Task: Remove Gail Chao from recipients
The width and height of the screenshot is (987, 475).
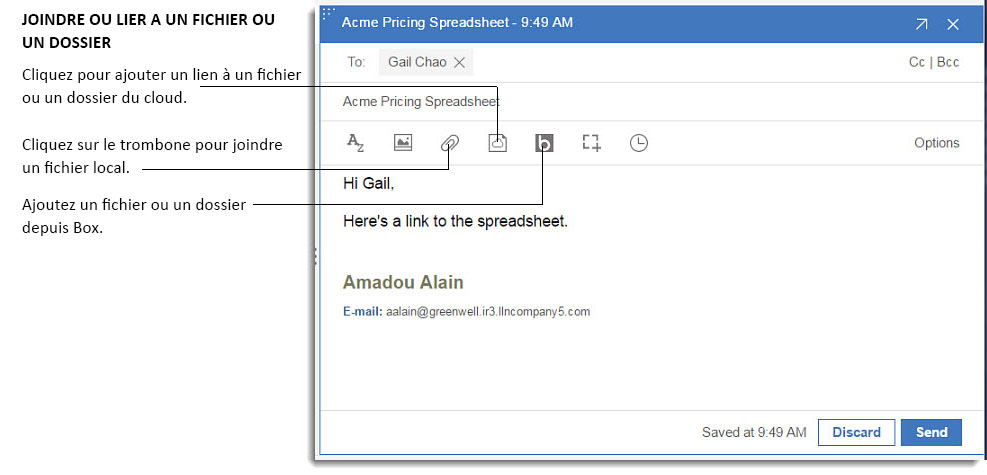Action: 459,62
